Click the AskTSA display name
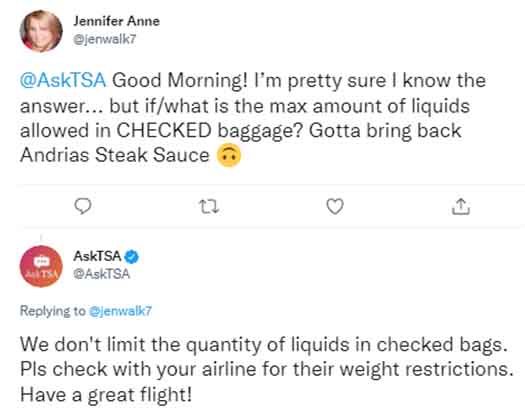The width and height of the screenshot is (525, 412). [x=97, y=256]
